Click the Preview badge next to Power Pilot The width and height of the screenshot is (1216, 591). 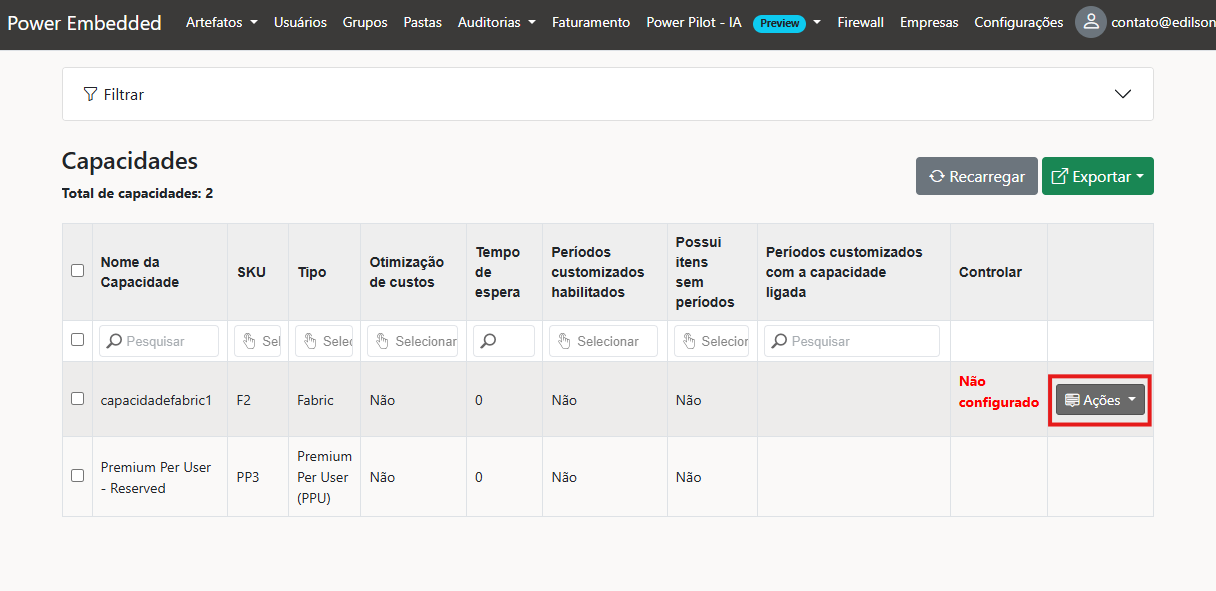[x=779, y=23]
